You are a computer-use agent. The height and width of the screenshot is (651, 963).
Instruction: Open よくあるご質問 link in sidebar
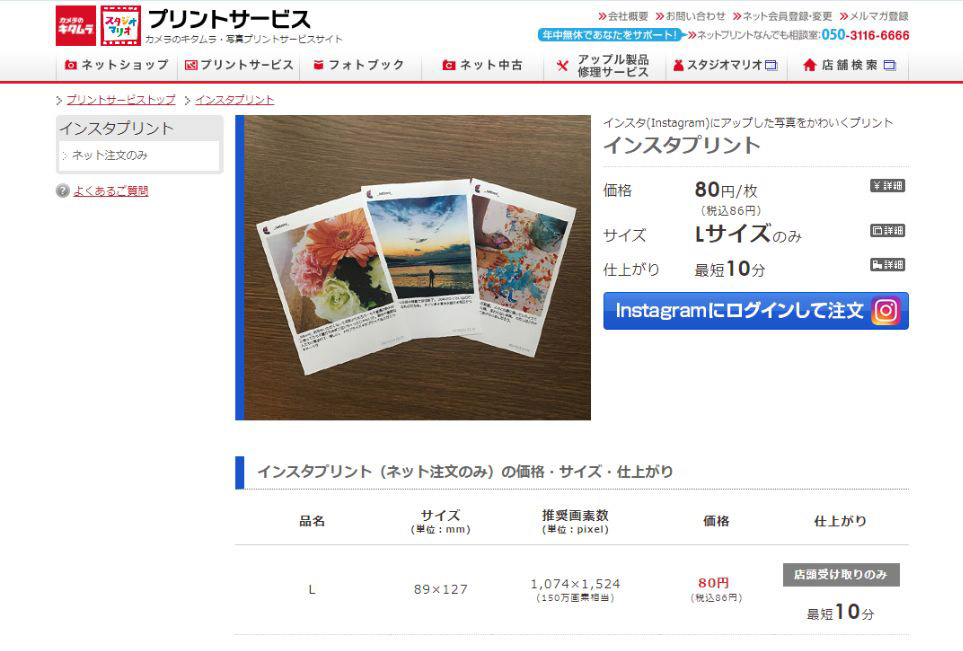pyautogui.click(x=111, y=191)
